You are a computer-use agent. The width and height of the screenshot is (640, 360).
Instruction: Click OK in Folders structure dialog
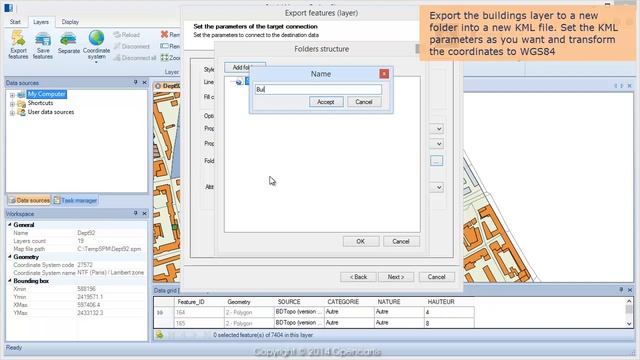[361, 241]
